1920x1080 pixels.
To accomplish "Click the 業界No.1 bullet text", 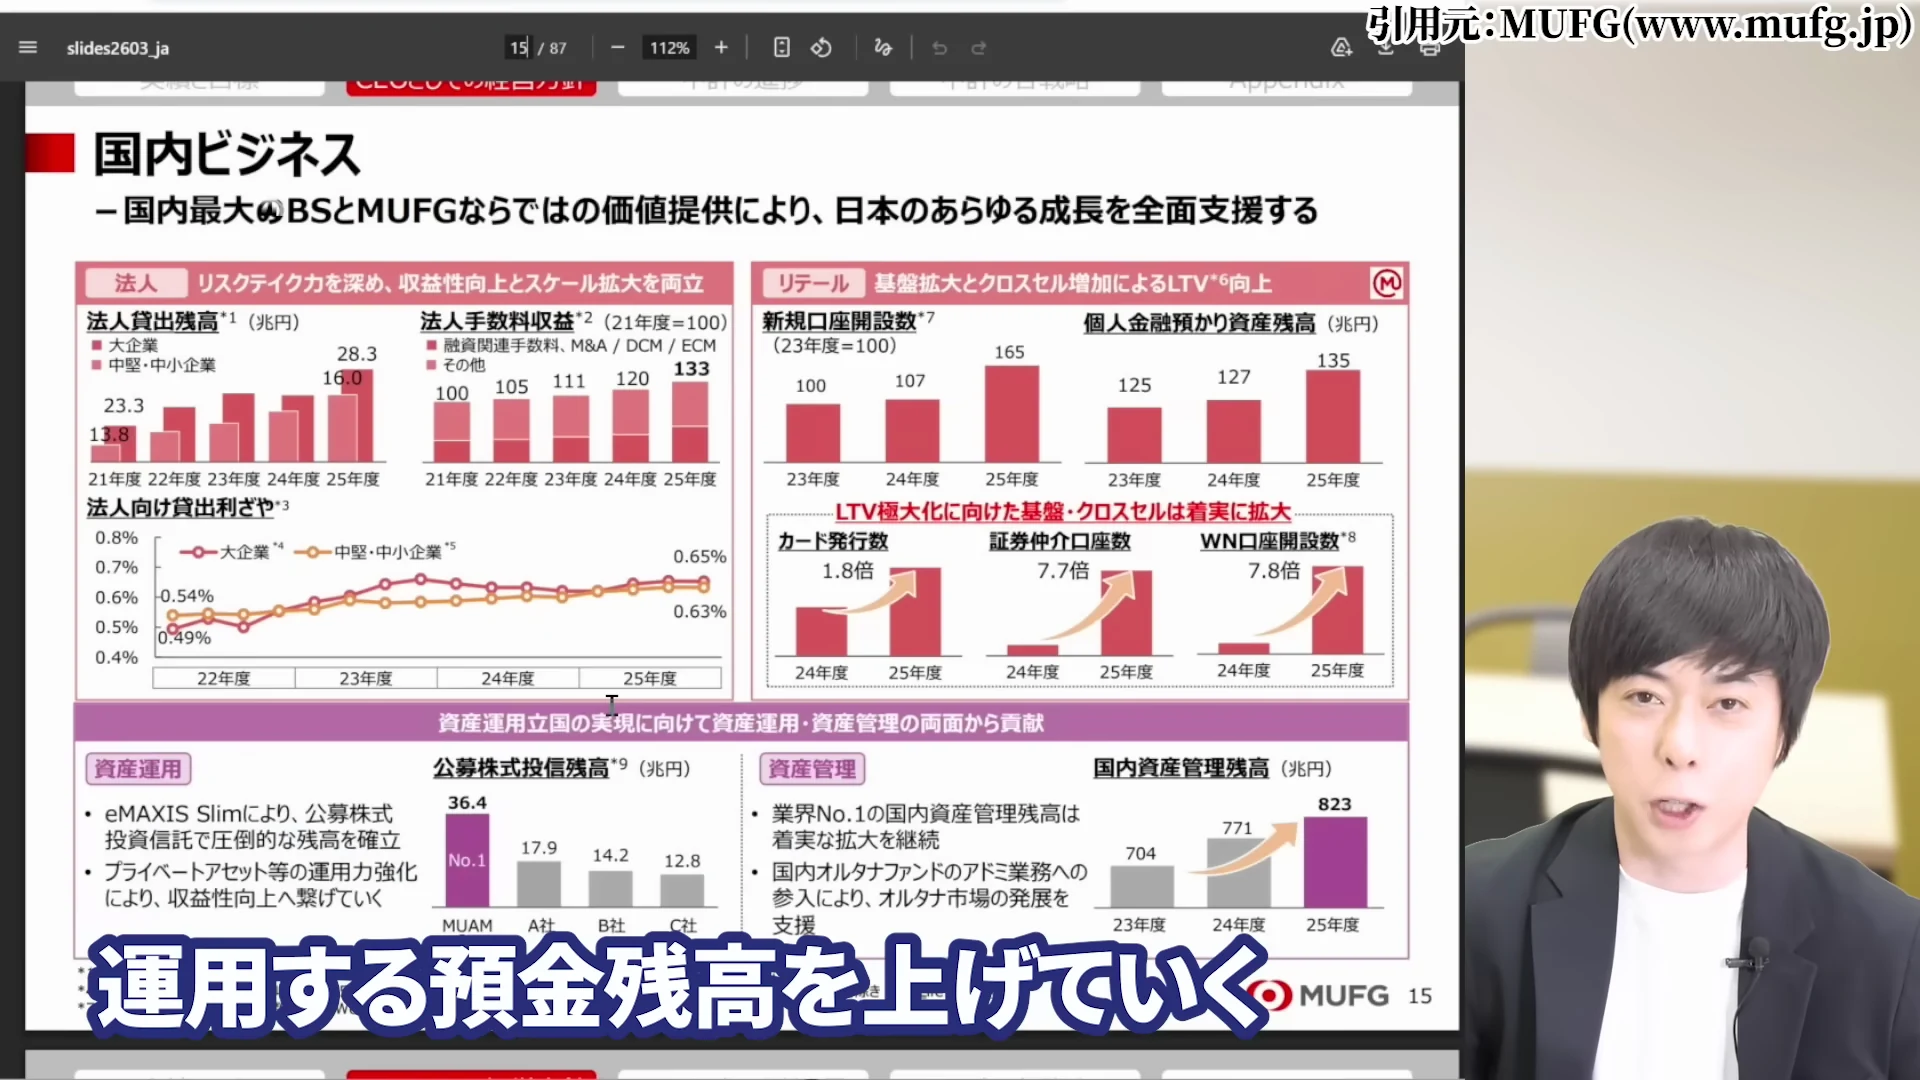I will coord(926,827).
